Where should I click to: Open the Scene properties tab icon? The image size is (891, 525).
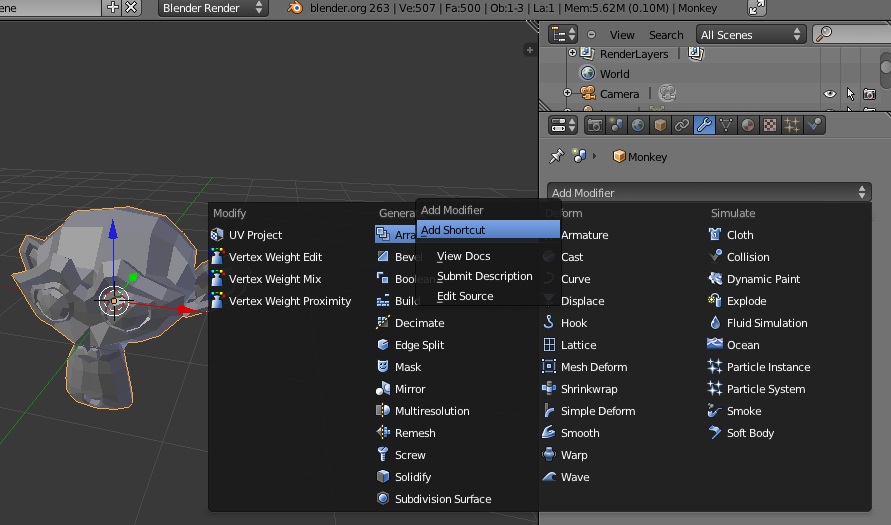tap(617, 125)
